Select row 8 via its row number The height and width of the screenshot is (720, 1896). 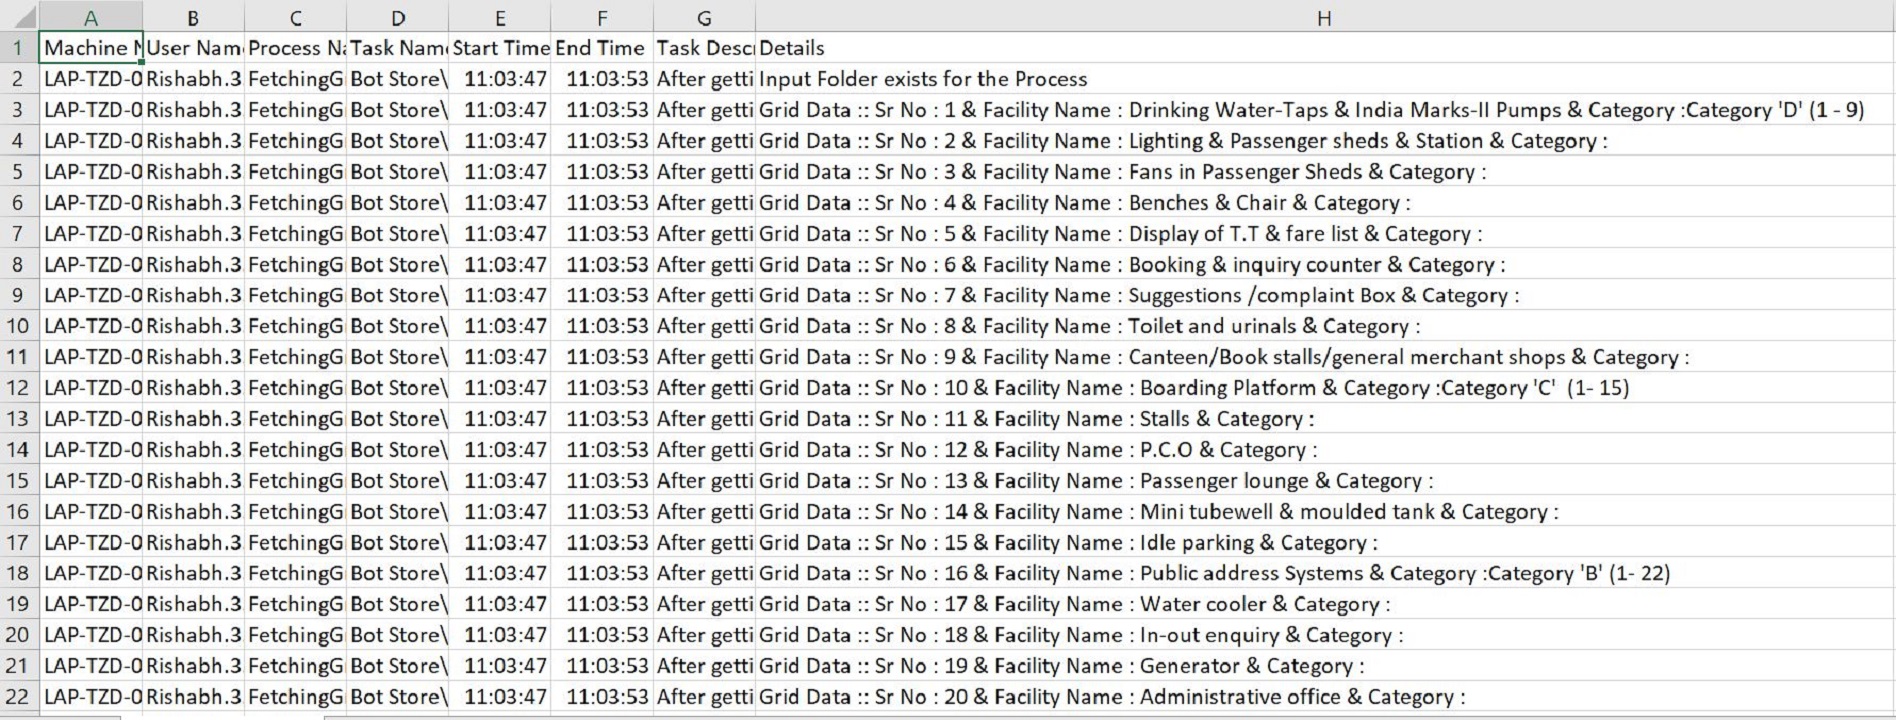tap(20, 264)
